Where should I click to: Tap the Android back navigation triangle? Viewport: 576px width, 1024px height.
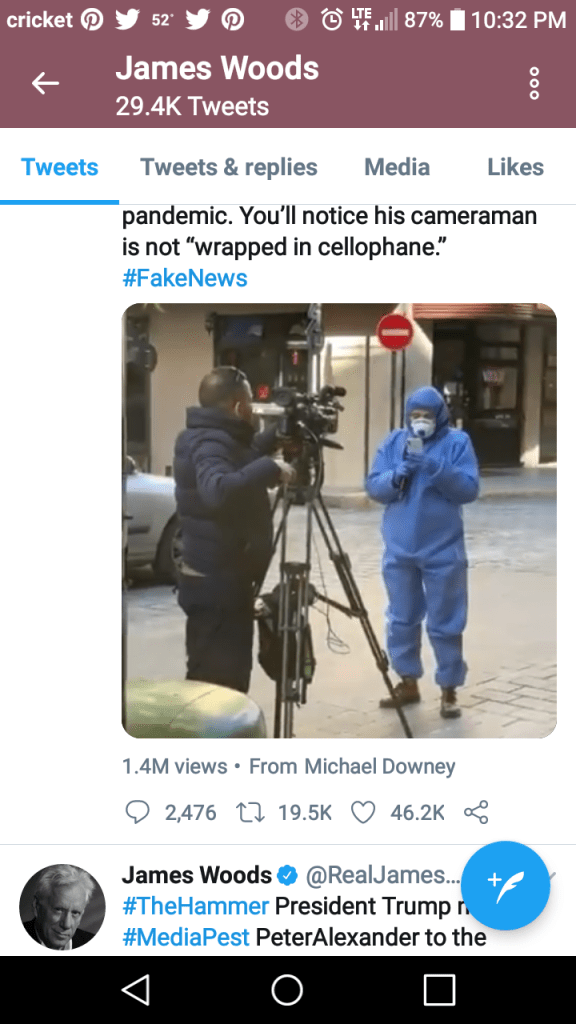point(136,989)
